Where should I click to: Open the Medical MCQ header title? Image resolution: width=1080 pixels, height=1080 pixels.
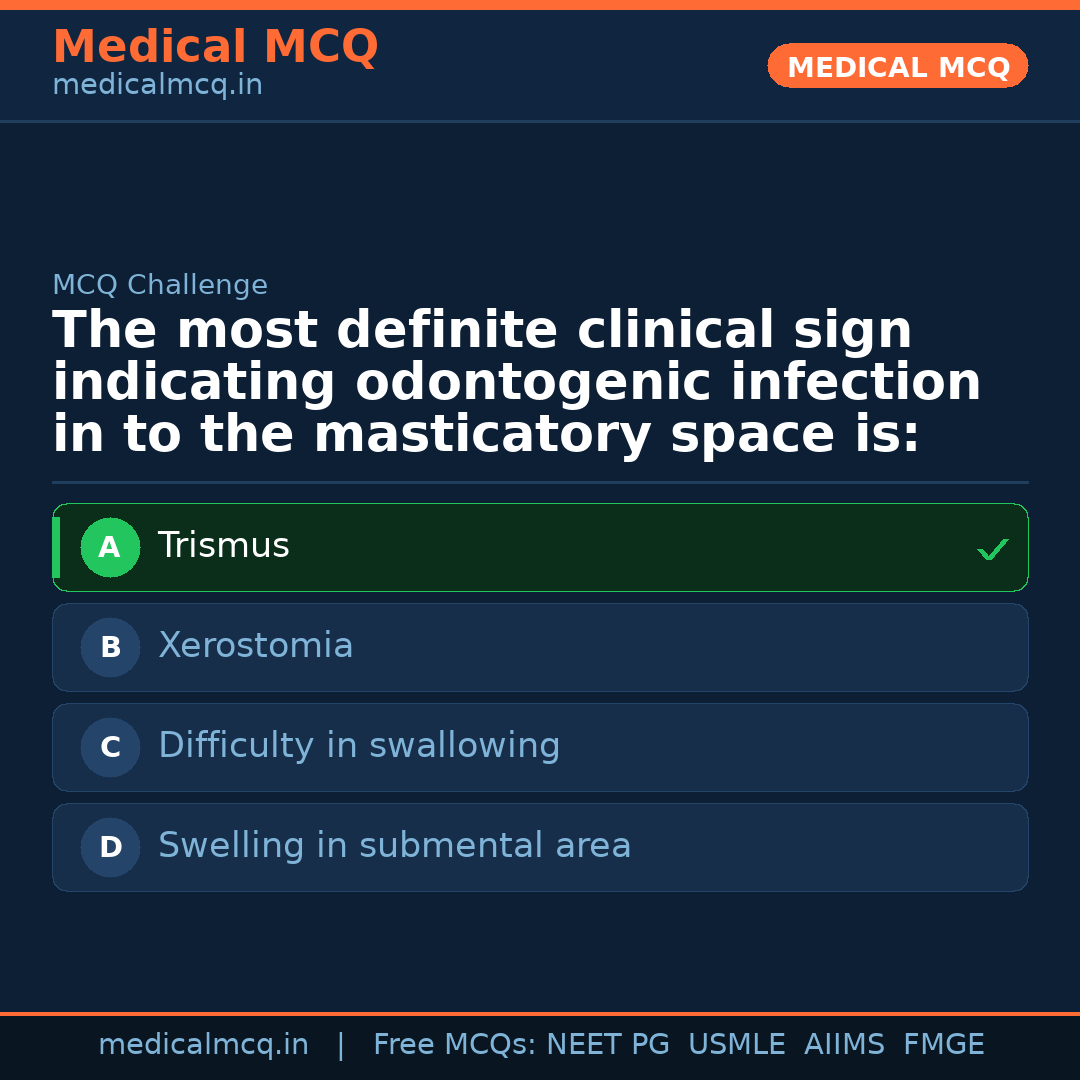[x=215, y=47]
